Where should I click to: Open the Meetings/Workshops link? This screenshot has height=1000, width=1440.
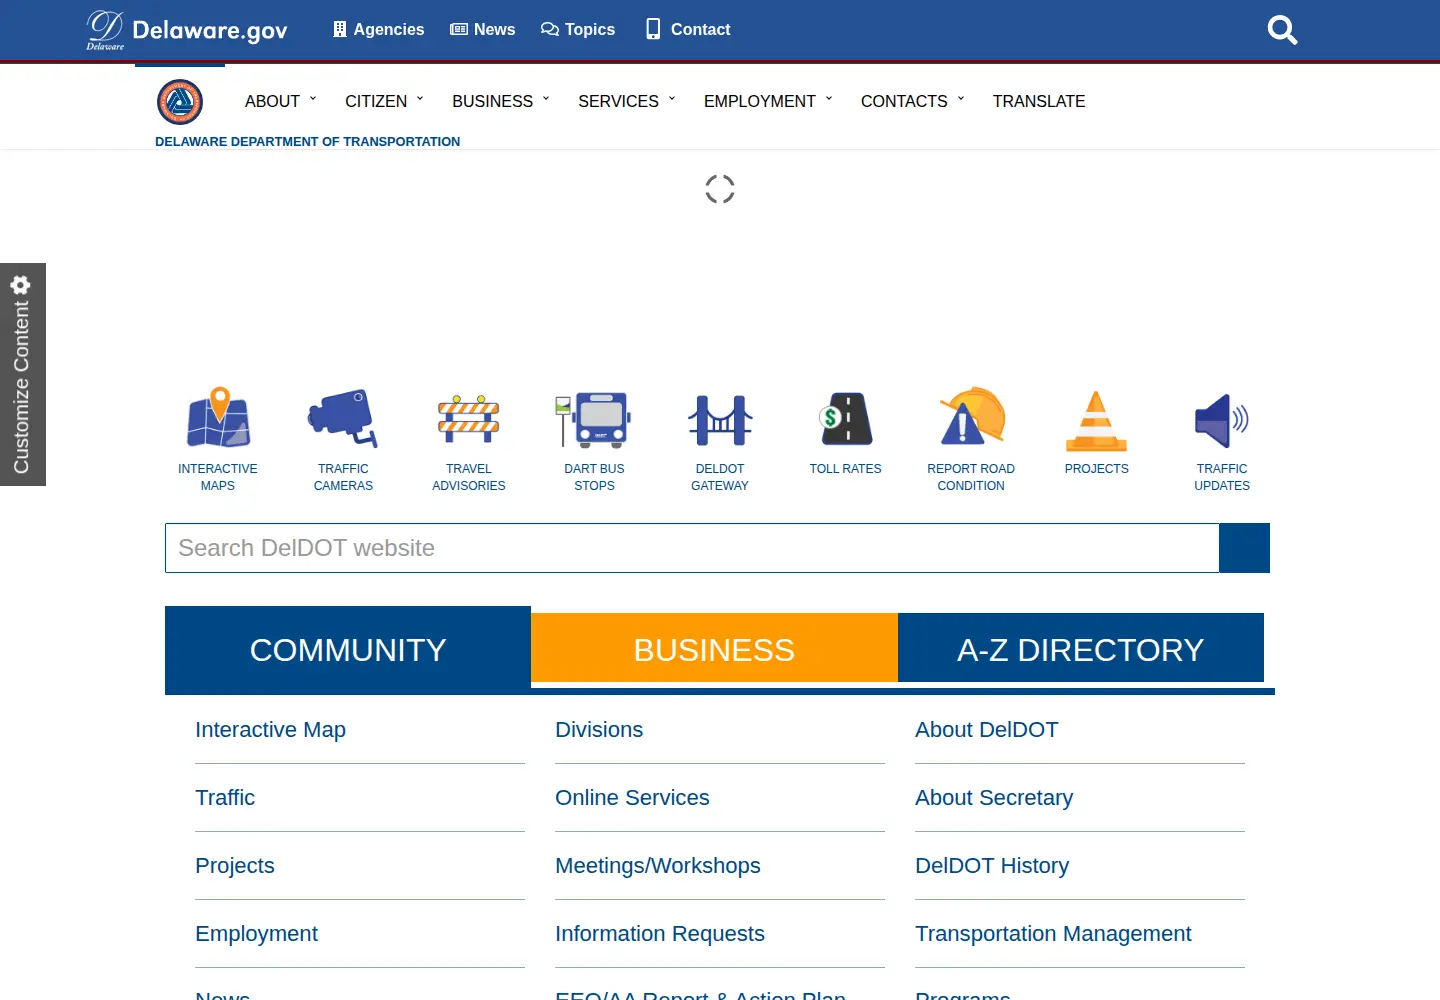coord(658,866)
